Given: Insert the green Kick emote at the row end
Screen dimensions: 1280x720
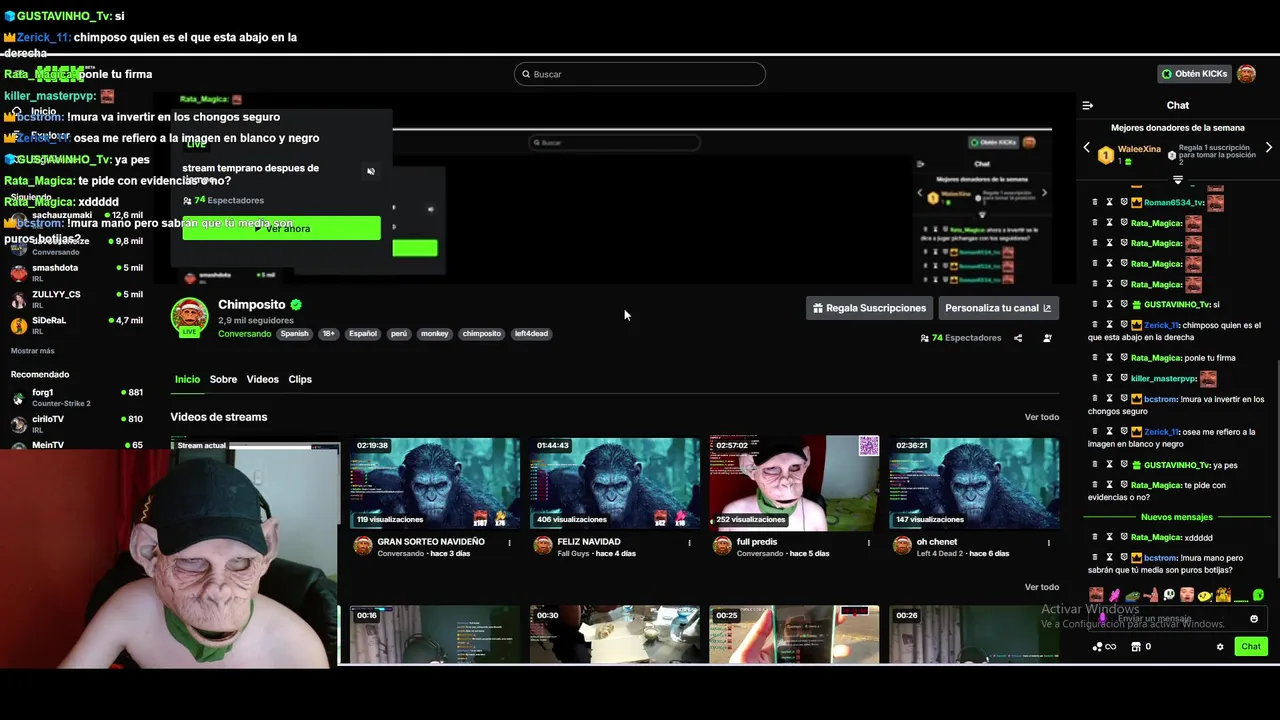Looking at the screenshot, I should [1258, 595].
